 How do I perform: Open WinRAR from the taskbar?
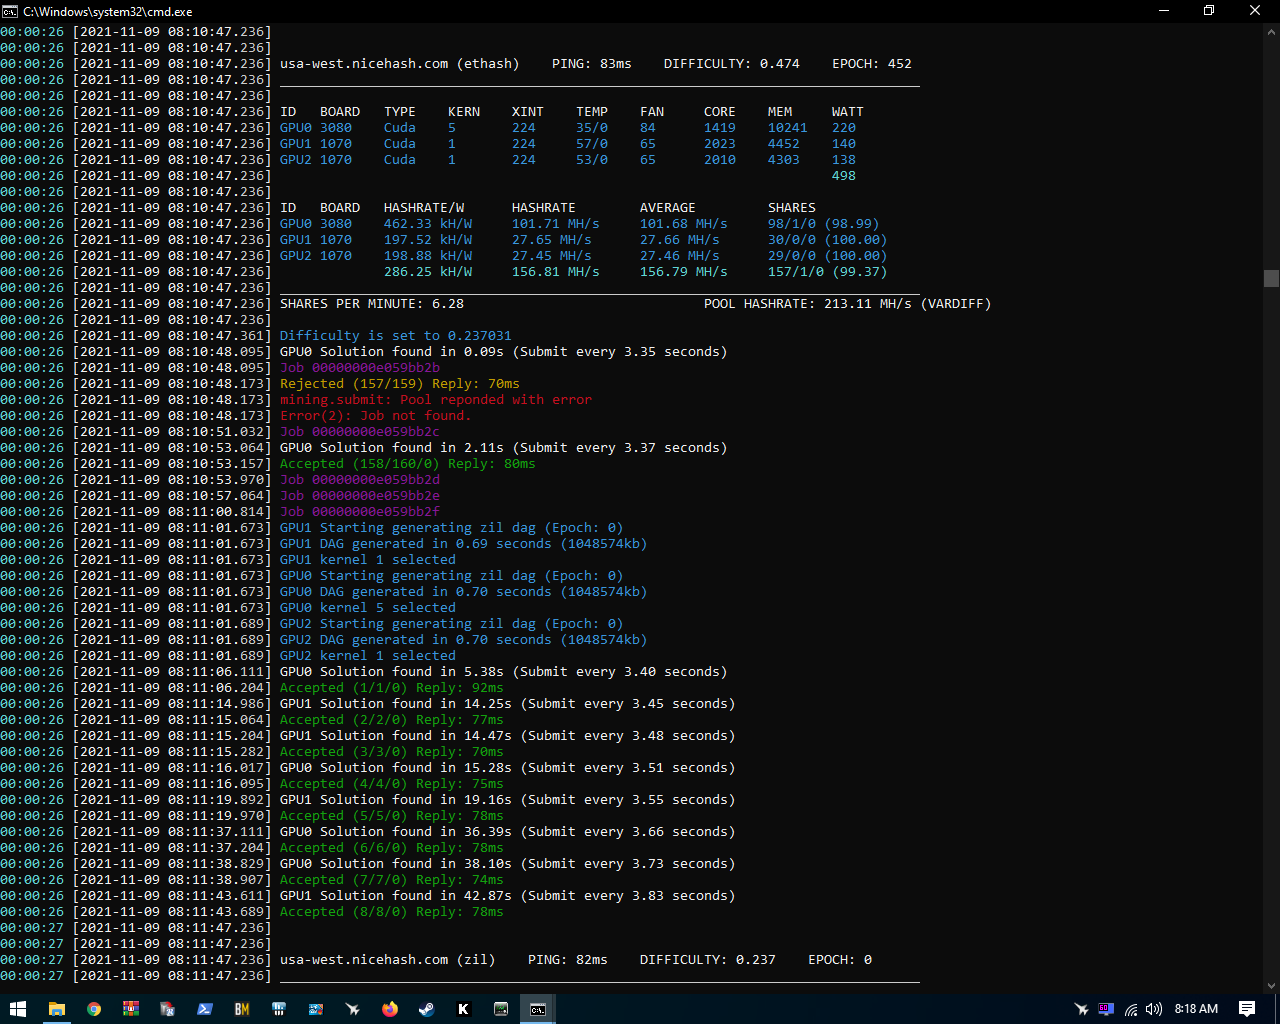(x=130, y=1010)
